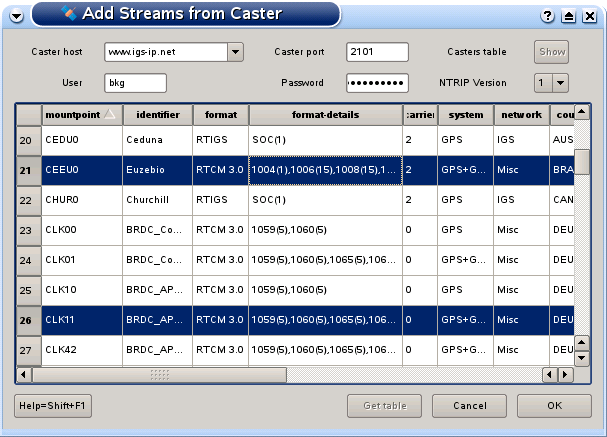Click the Password input field

coord(377,83)
